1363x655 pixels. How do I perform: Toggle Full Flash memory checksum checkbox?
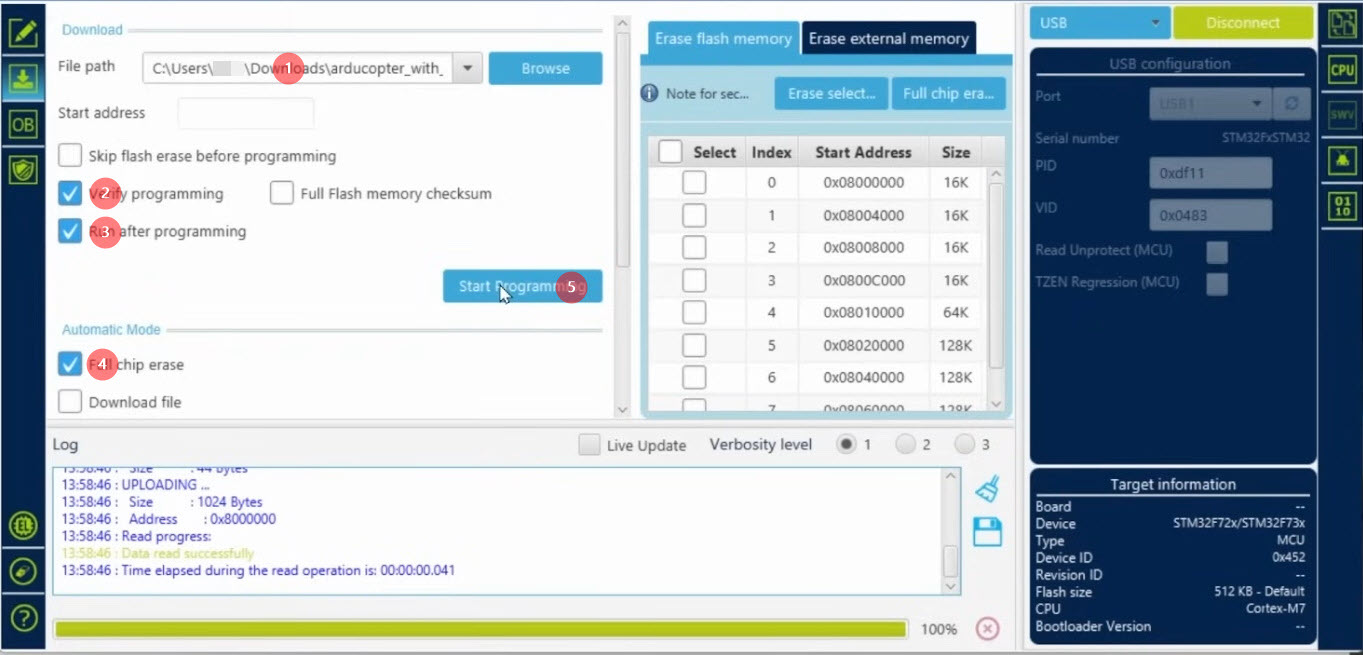click(x=282, y=193)
